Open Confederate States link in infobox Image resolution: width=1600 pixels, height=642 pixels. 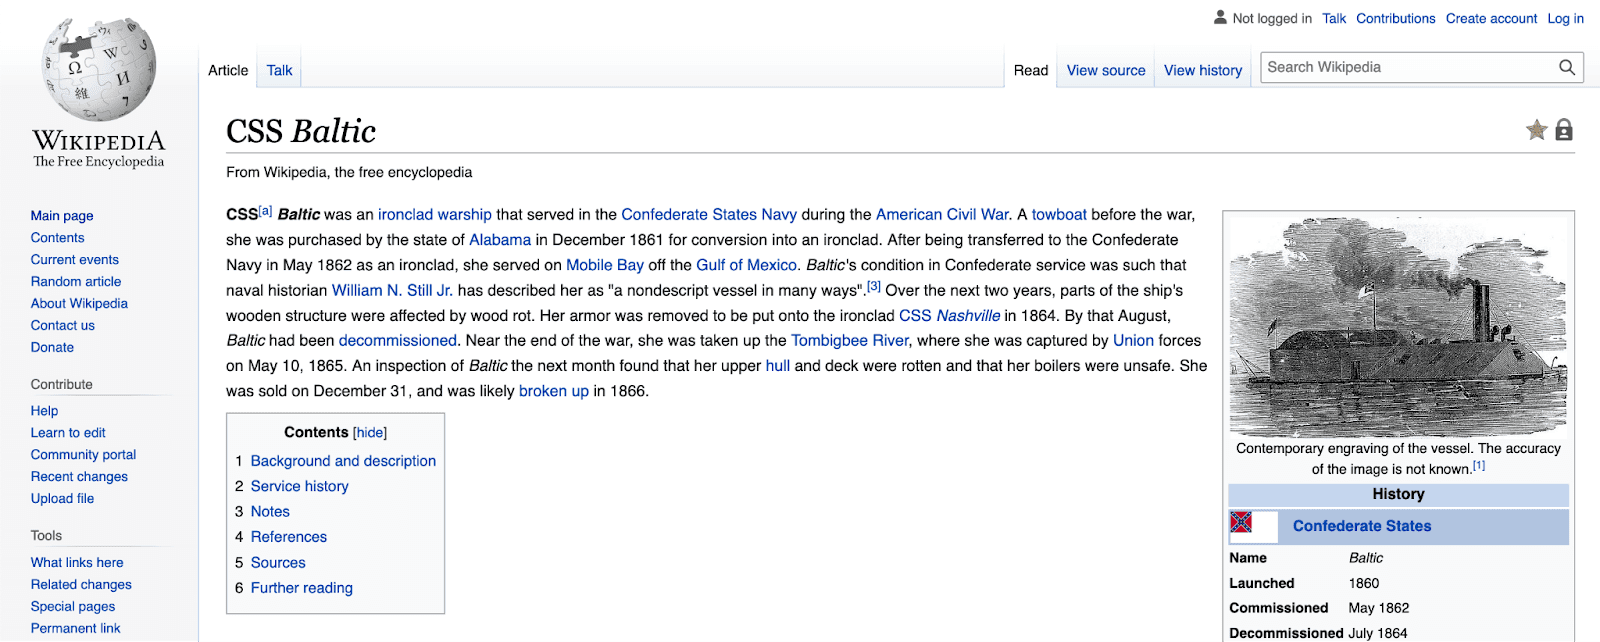click(x=1362, y=526)
